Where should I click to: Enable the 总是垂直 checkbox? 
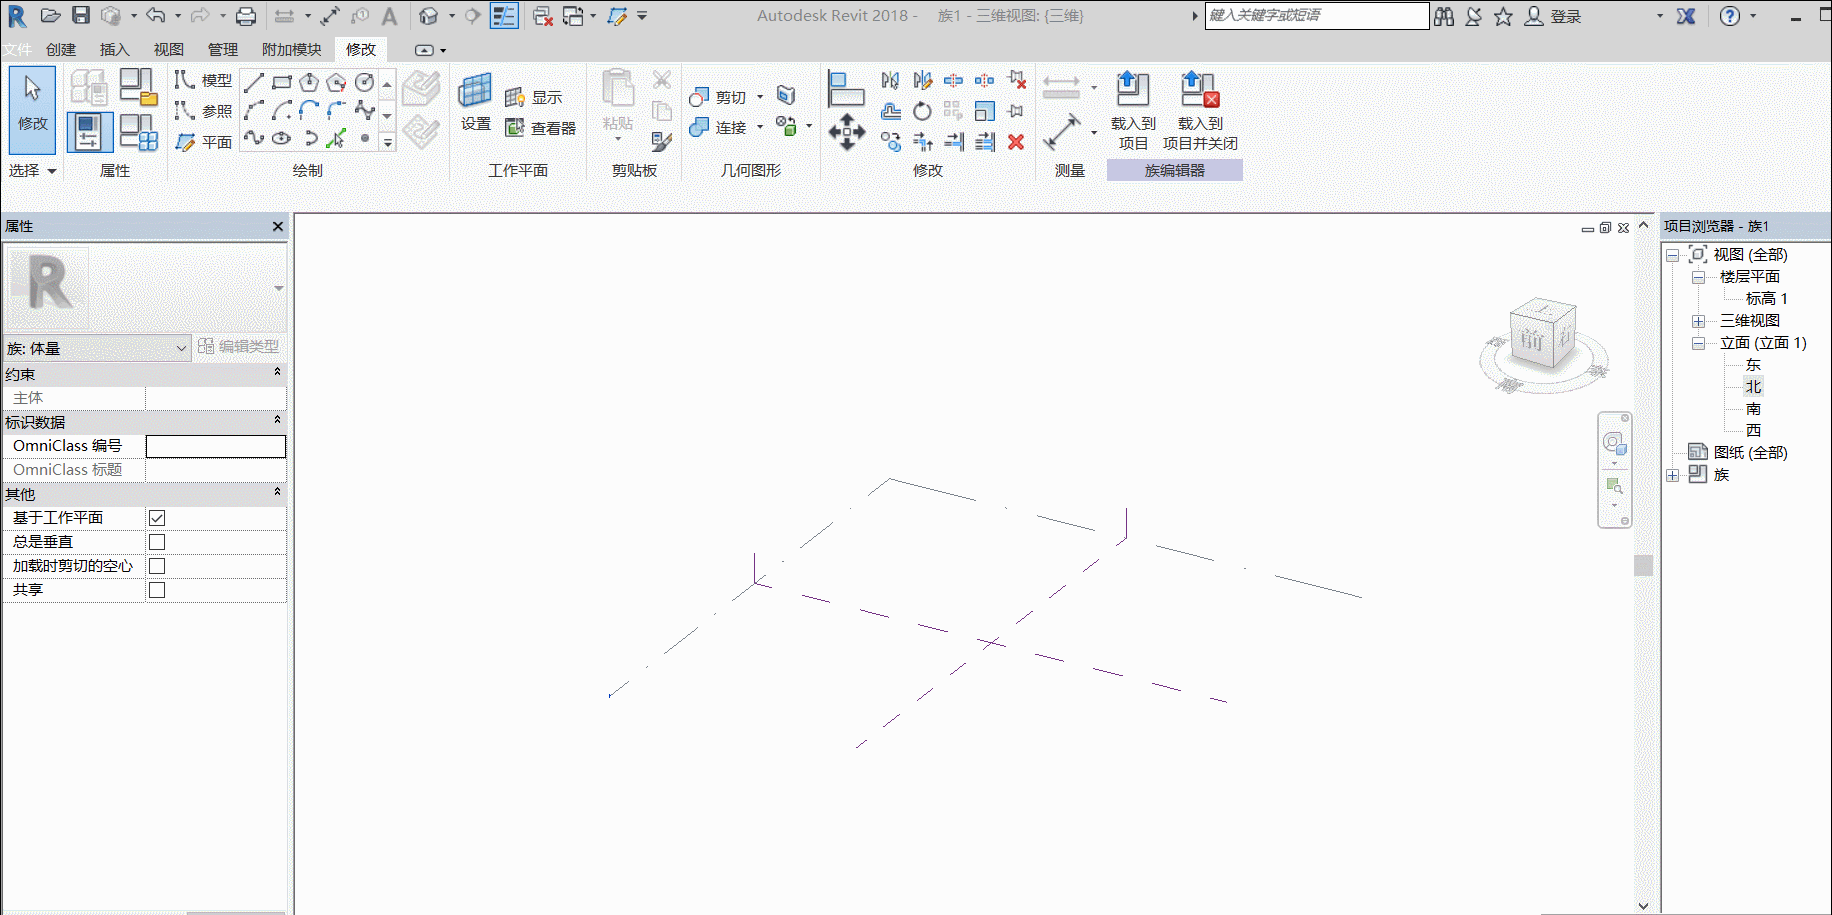pos(157,542)
